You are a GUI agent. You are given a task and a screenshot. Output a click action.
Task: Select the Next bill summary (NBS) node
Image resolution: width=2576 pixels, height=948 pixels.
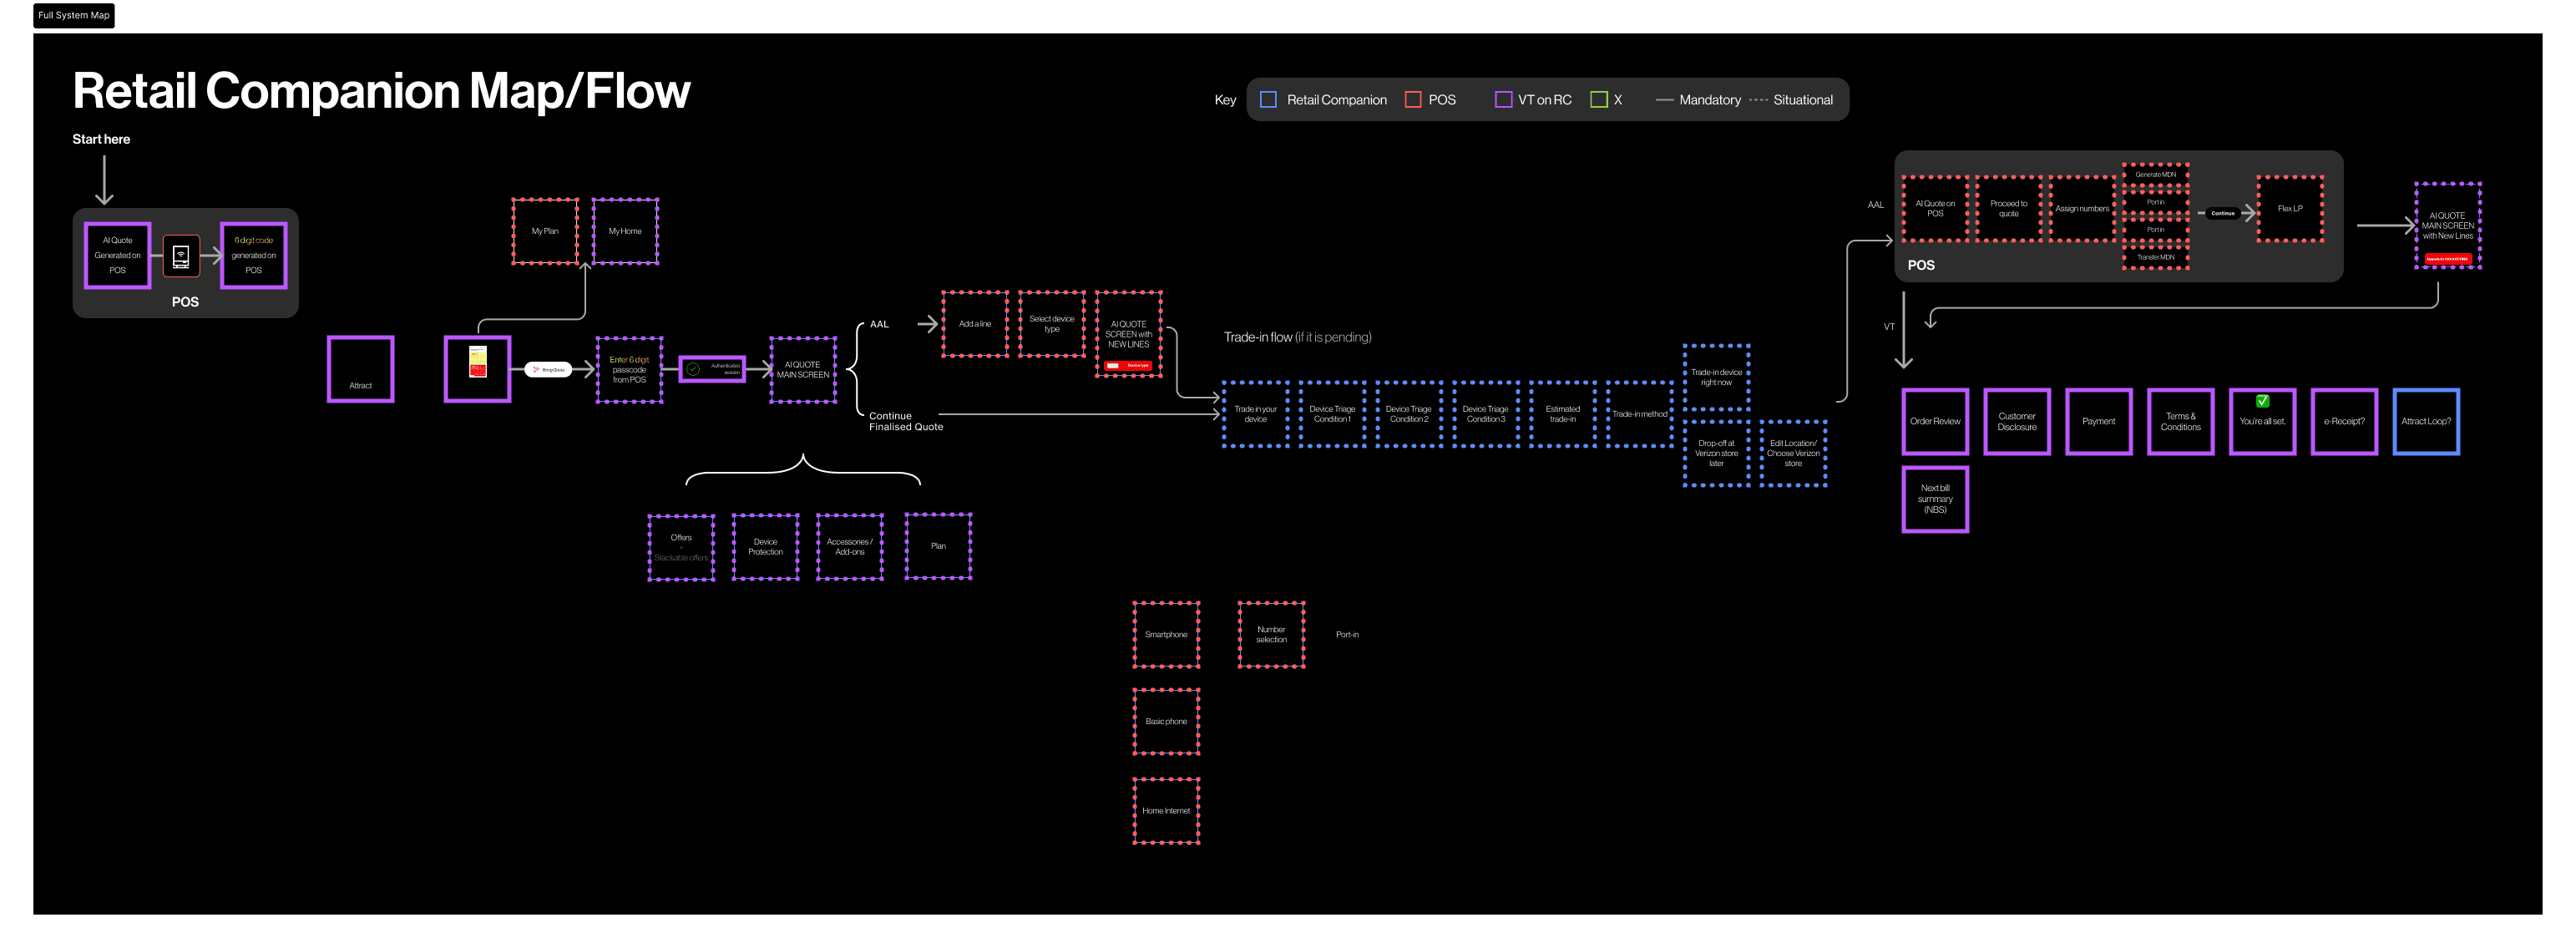click(1935, 500)
